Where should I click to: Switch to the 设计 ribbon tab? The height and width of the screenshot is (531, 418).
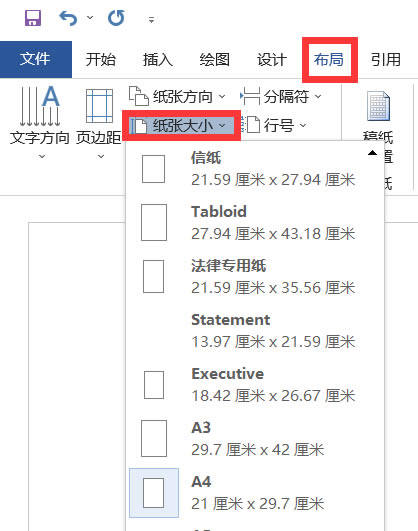click(272, 60)
